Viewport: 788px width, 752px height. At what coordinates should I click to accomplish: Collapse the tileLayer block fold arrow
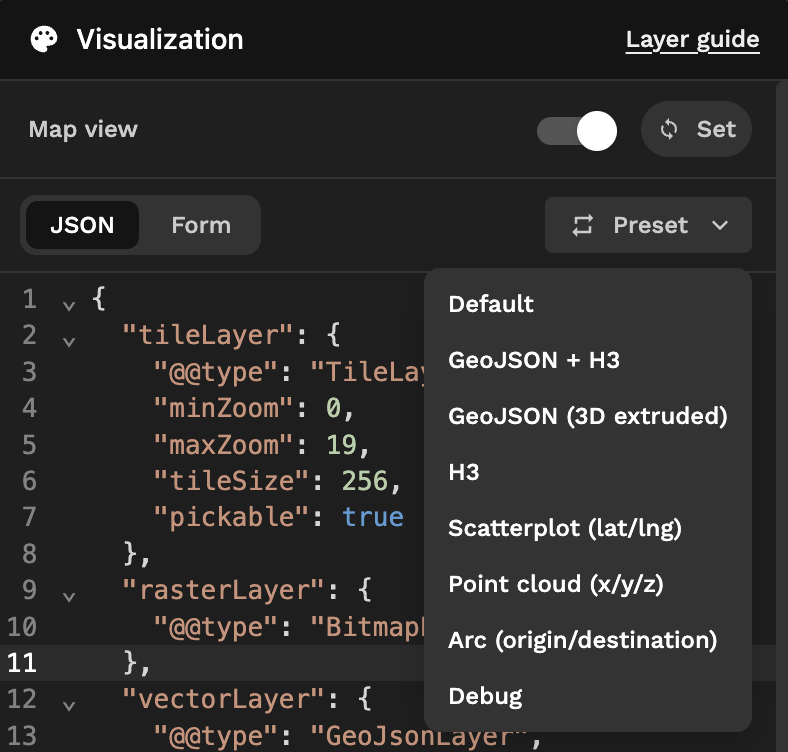click(69, 342)
